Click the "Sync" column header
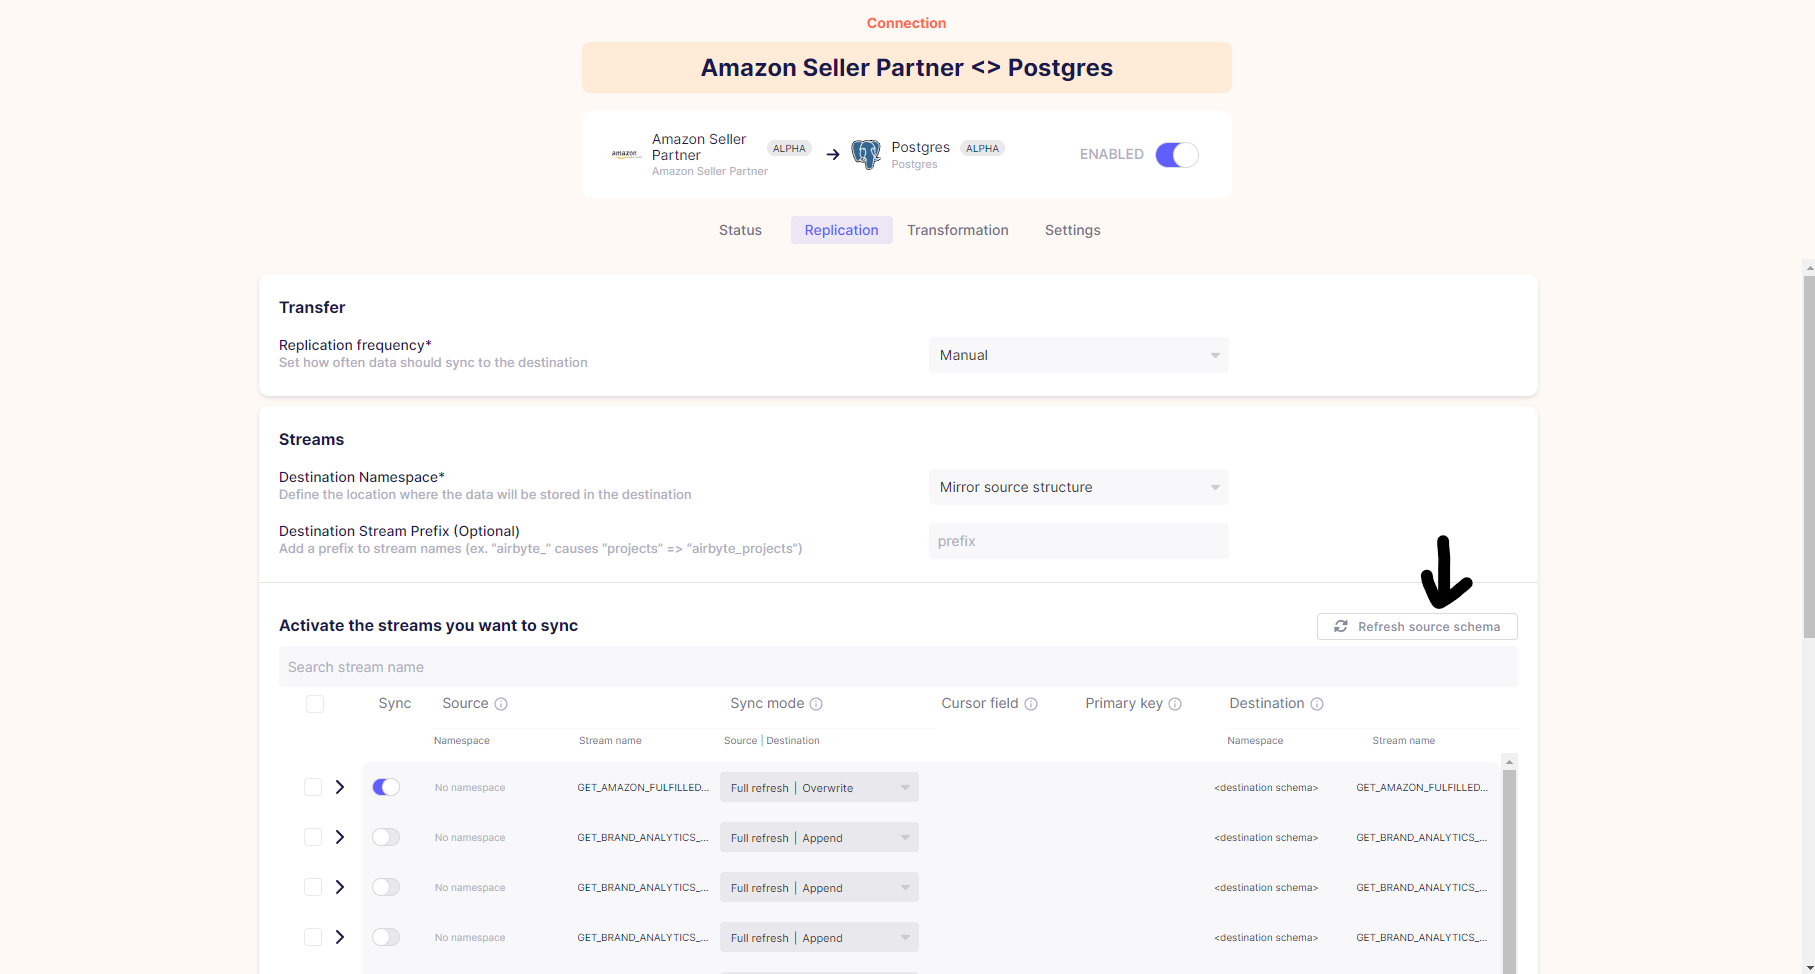 pos(395,704)
